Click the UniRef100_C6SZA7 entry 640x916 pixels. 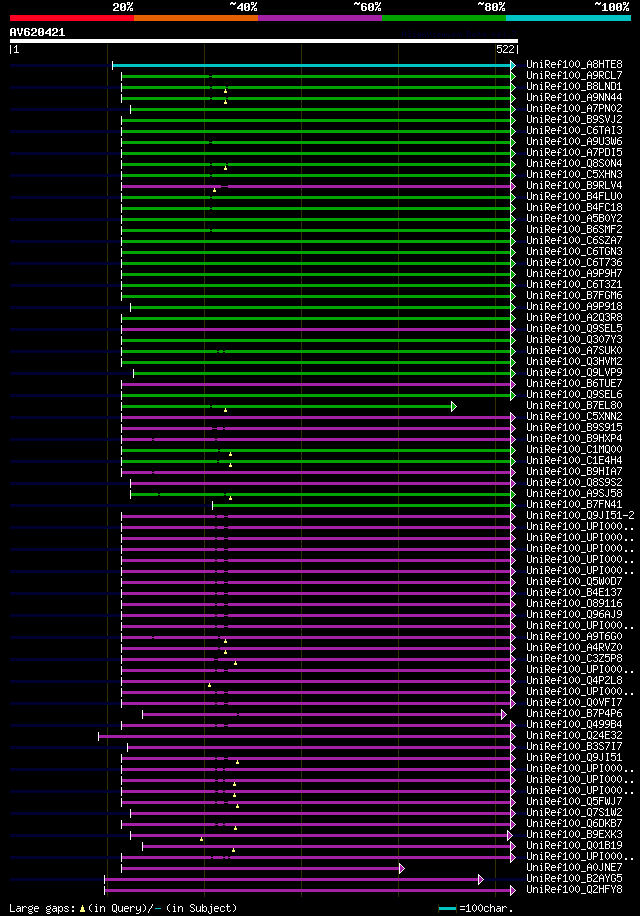pyautogui.click(x=574, y=241)
